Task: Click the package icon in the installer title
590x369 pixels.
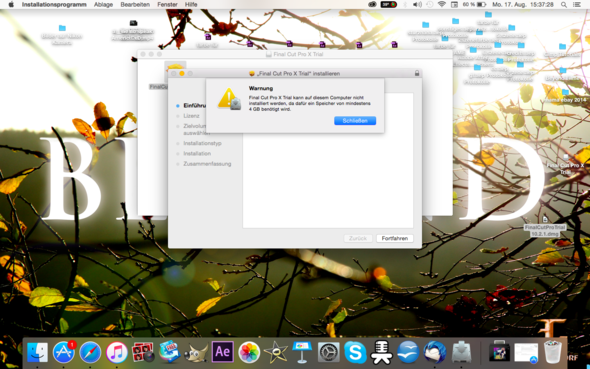Action: (x=252, y=74)
